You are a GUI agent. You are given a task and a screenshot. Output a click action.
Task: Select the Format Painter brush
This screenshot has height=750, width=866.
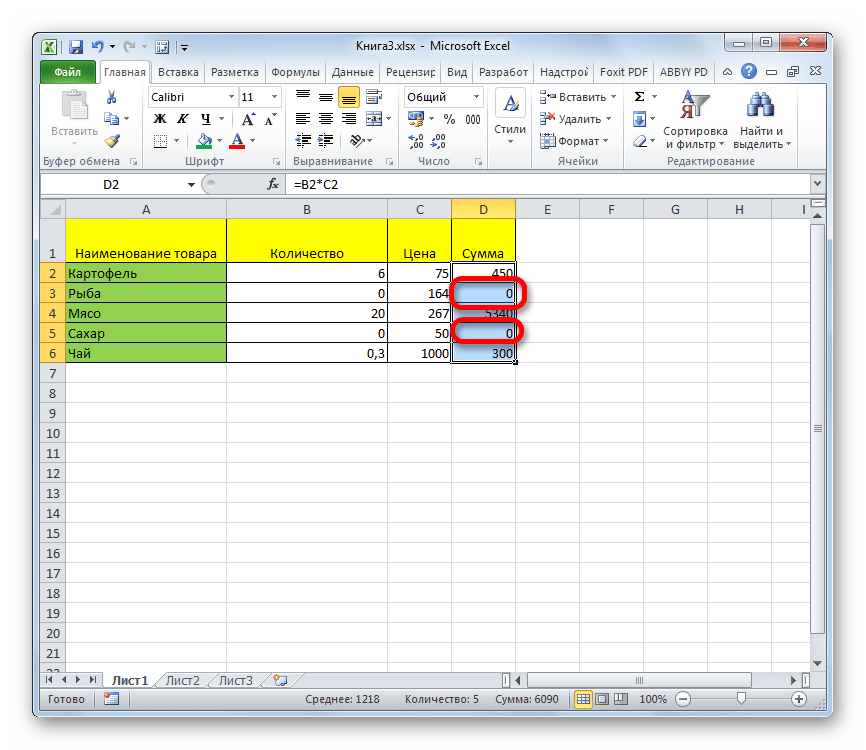coord(111,141)
